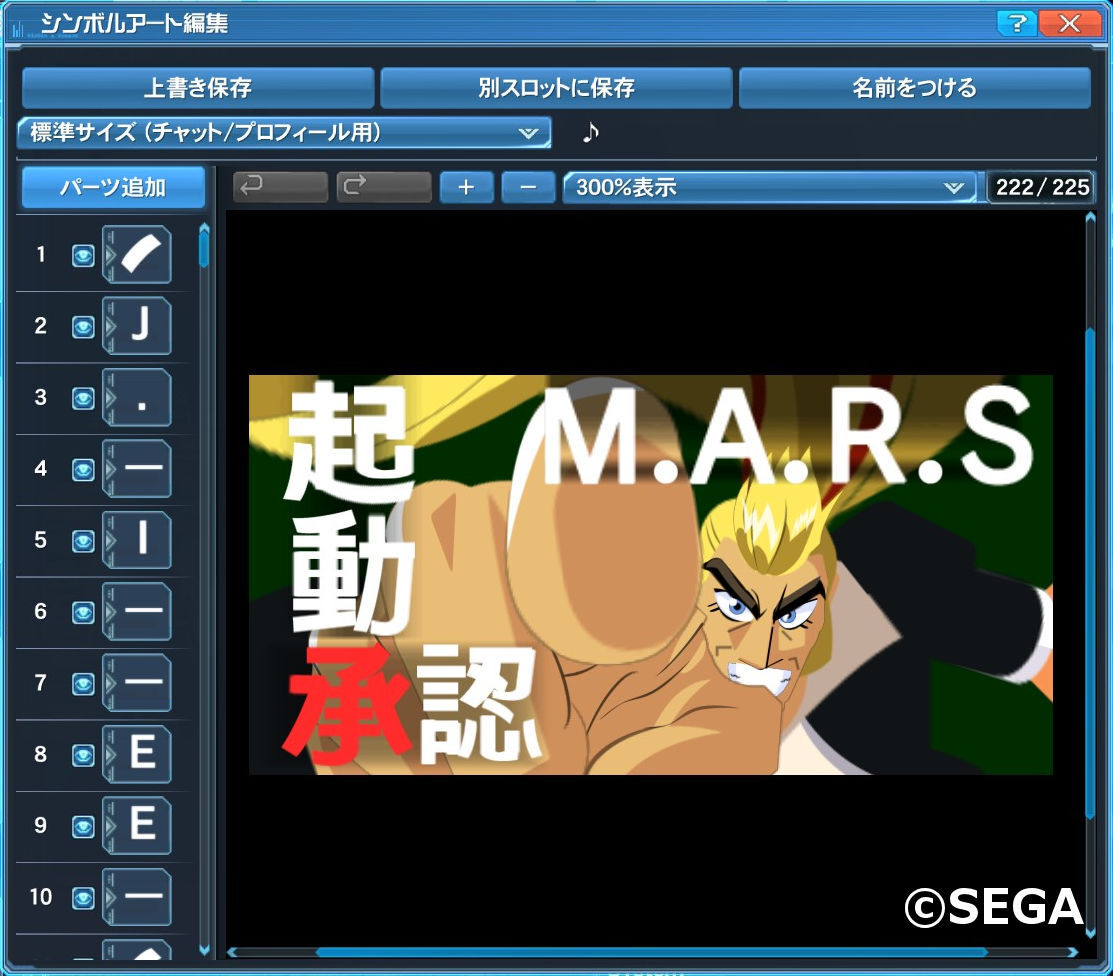1113x976 pixels.
Task: Hide layer 8 using its eye icon
Action: [x=83, y=756]
